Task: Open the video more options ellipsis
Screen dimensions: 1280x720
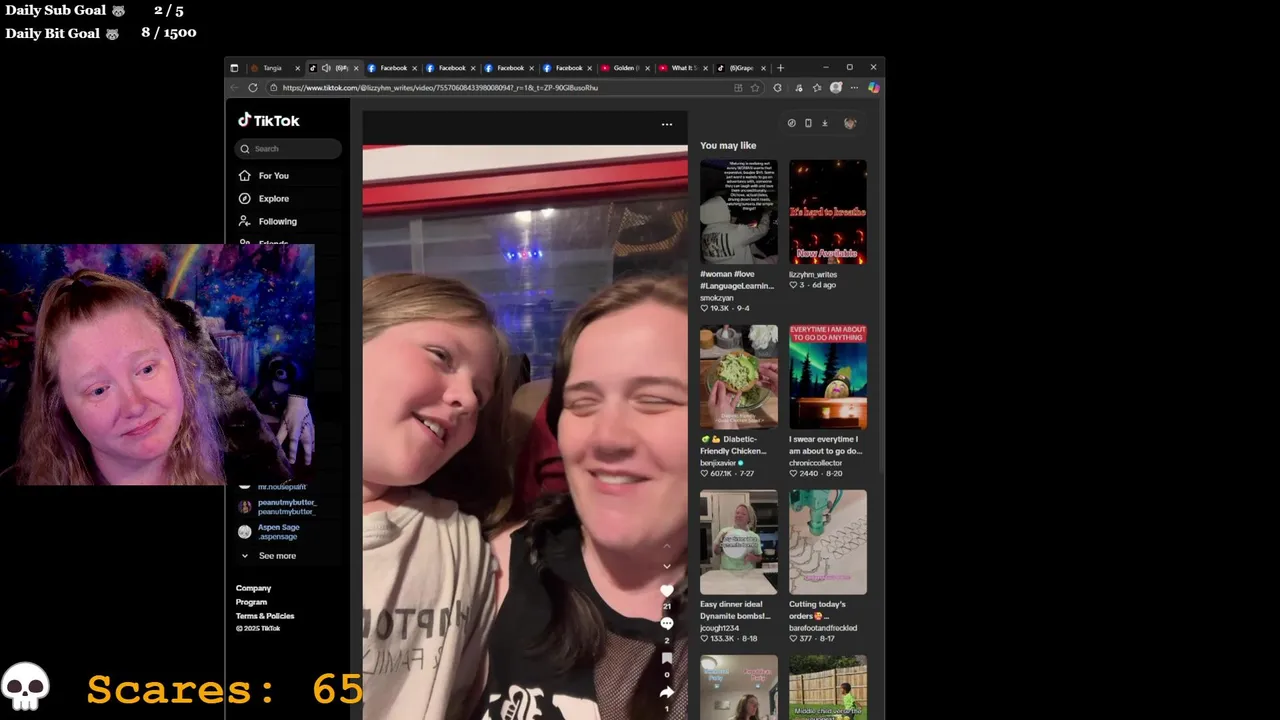Action: point(667,124)
